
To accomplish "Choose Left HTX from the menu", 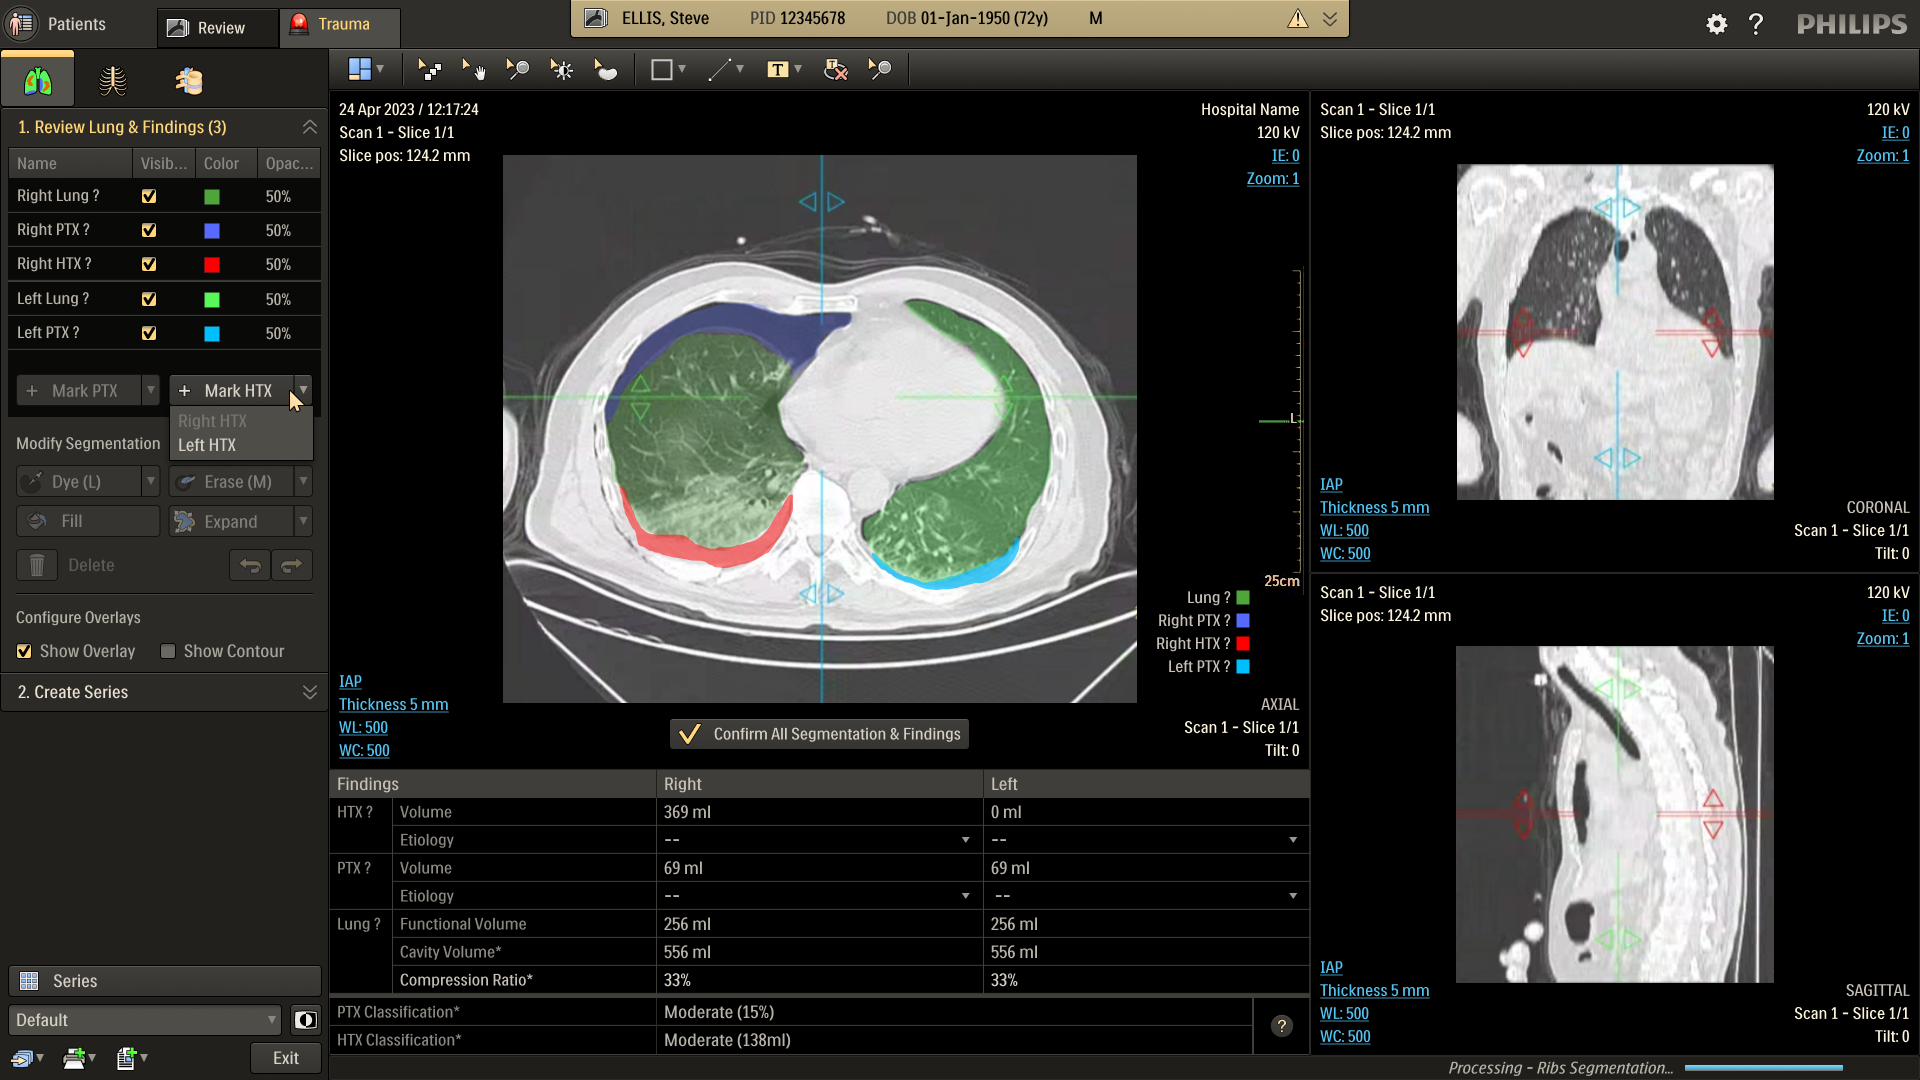I will tap(207, 446).
